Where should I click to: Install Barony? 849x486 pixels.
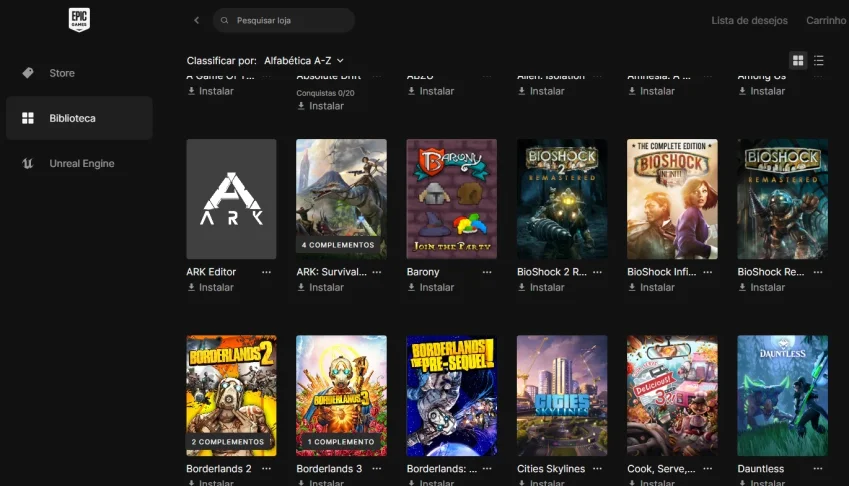pos(431,287)
